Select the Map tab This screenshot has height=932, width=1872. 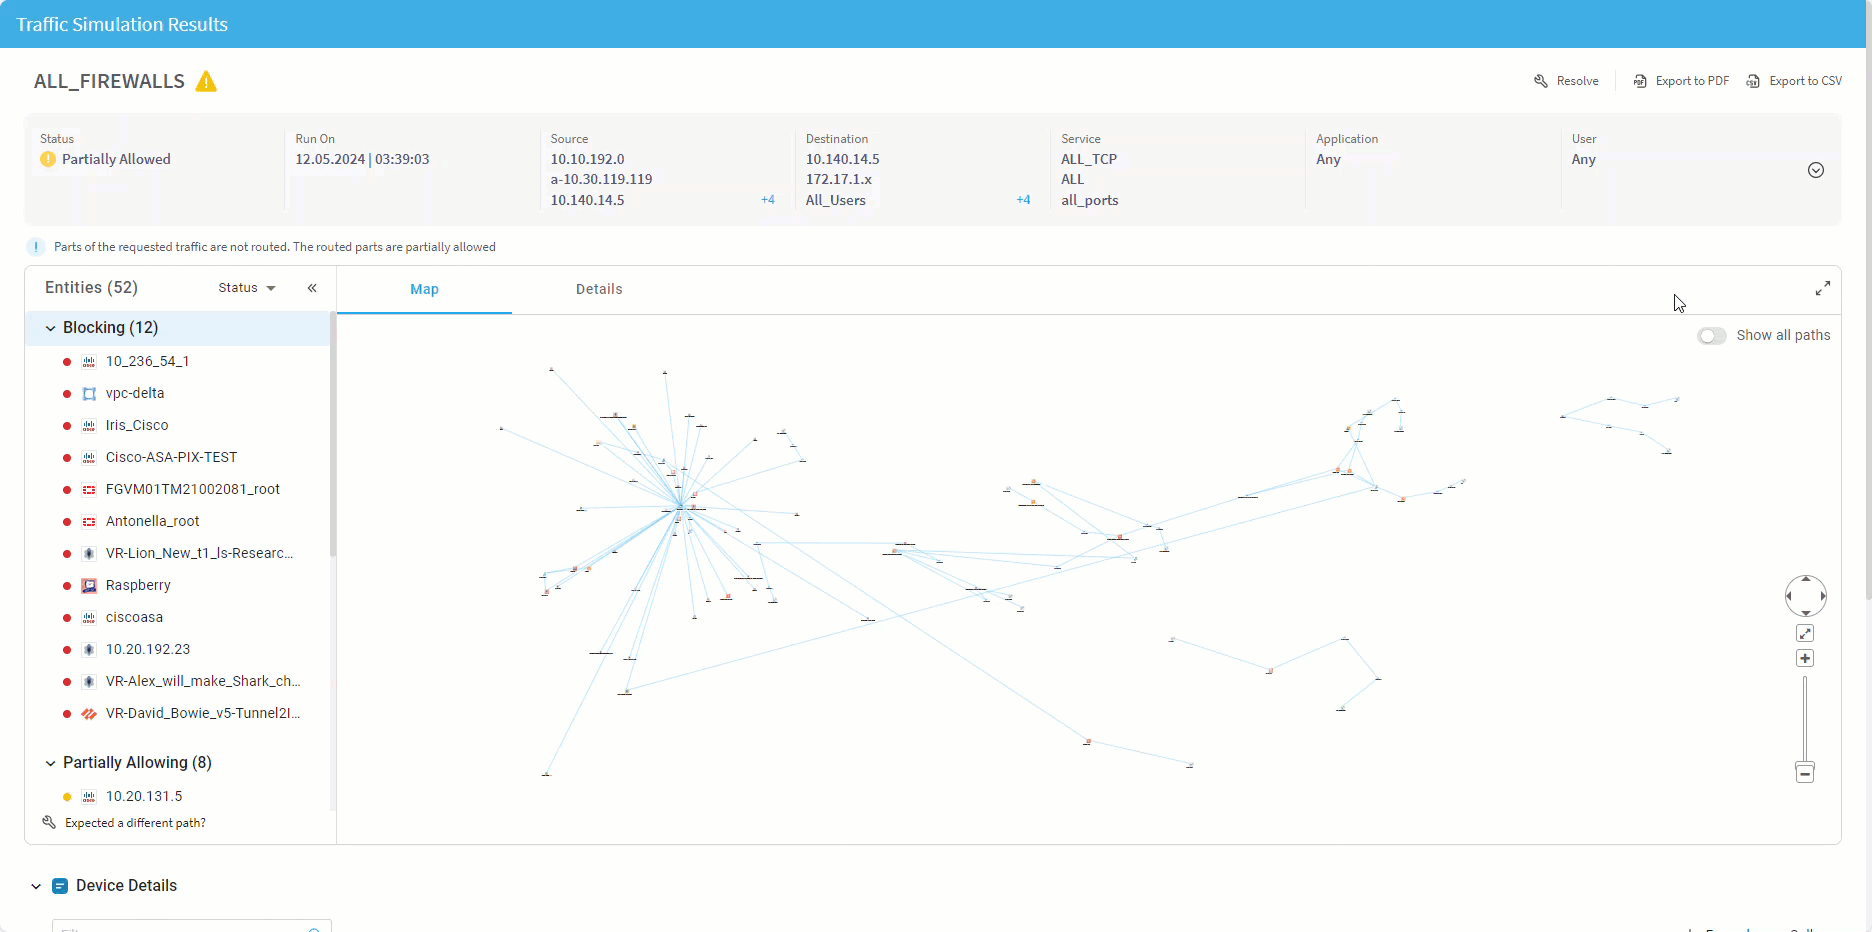pos(424,289)
